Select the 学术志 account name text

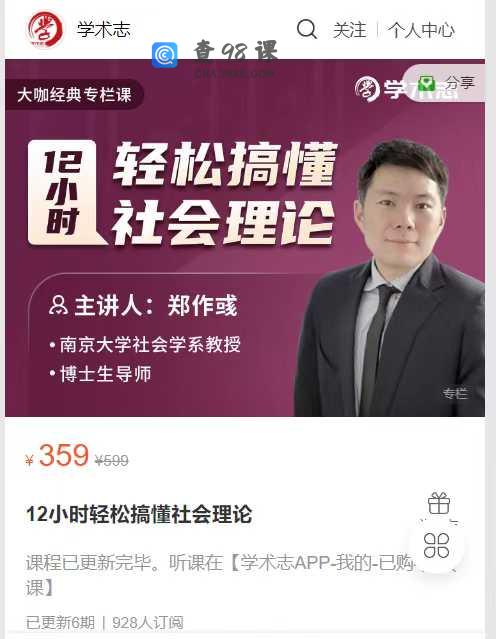[104, 29]
